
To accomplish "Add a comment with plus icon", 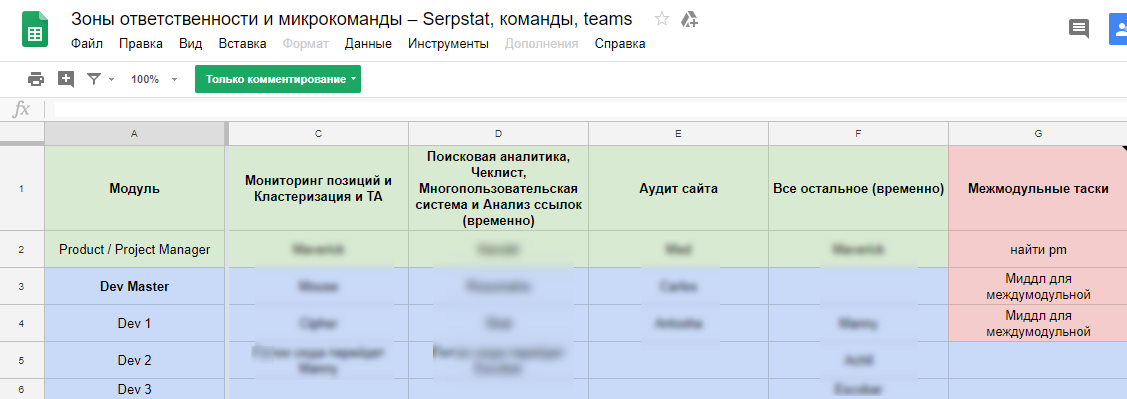I will pos(66,79).
